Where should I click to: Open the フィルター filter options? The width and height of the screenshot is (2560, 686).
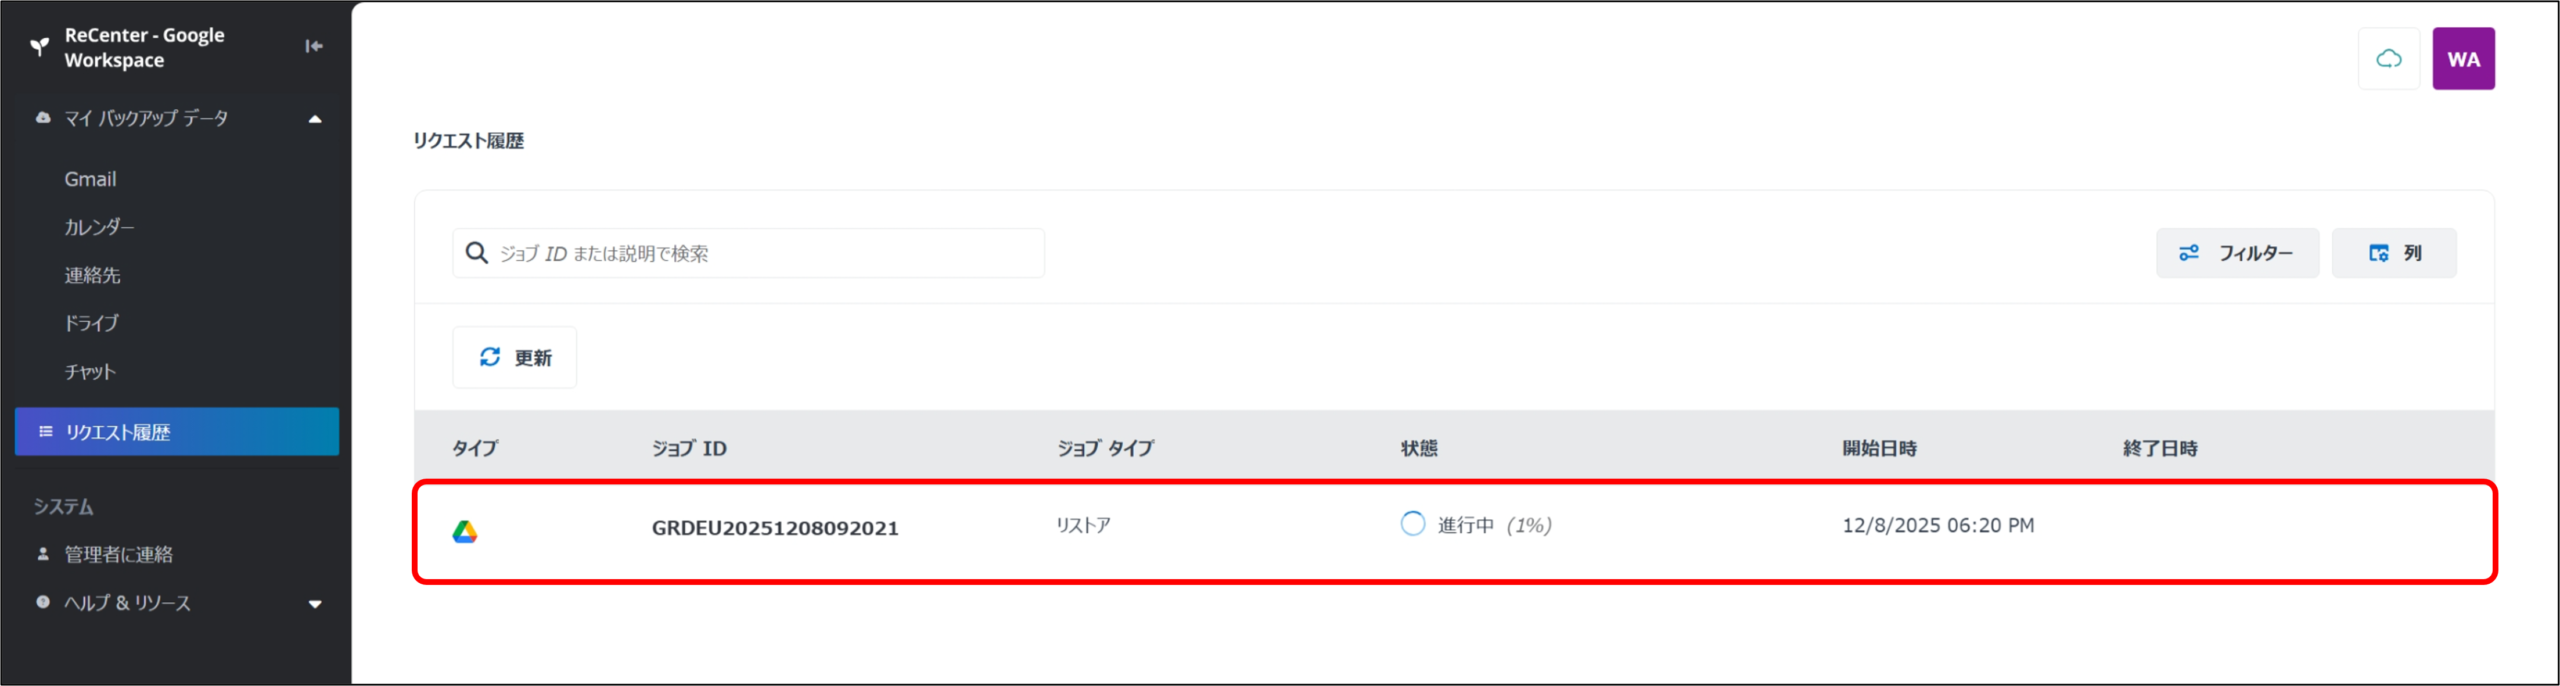pyautogui.click(x=2236, y=253)
